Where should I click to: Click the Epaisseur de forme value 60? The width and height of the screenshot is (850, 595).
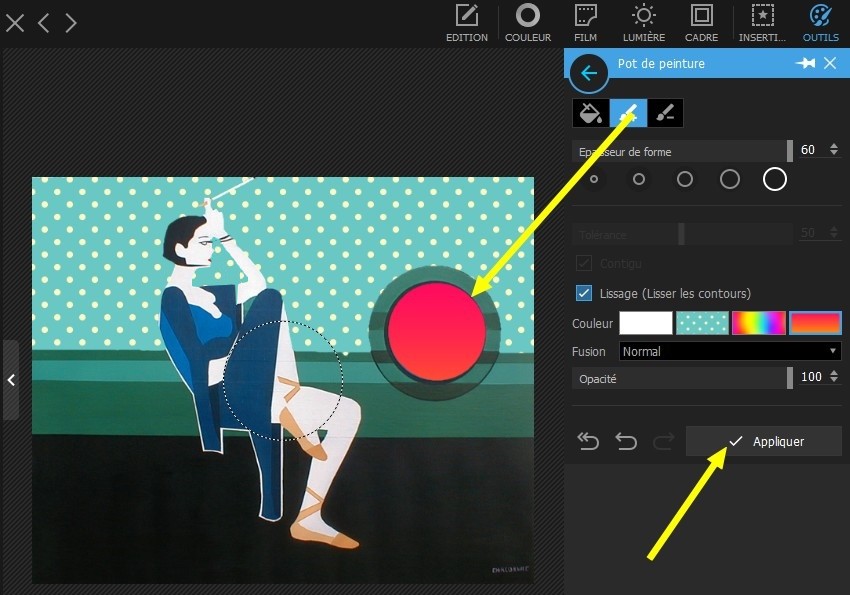(808, 150)
